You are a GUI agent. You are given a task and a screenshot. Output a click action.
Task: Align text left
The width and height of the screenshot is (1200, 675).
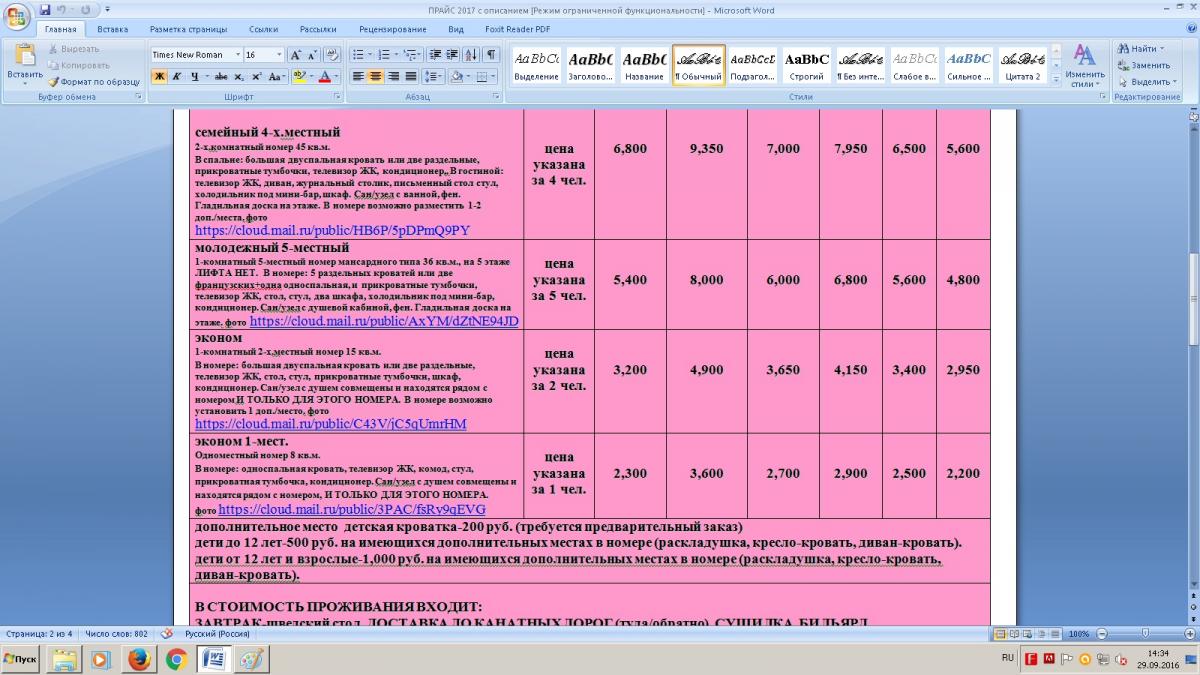(359, 76)
